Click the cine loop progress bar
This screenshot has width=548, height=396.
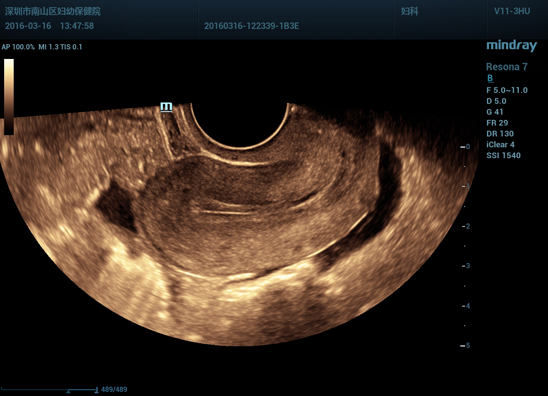click(x=49, y=389)
